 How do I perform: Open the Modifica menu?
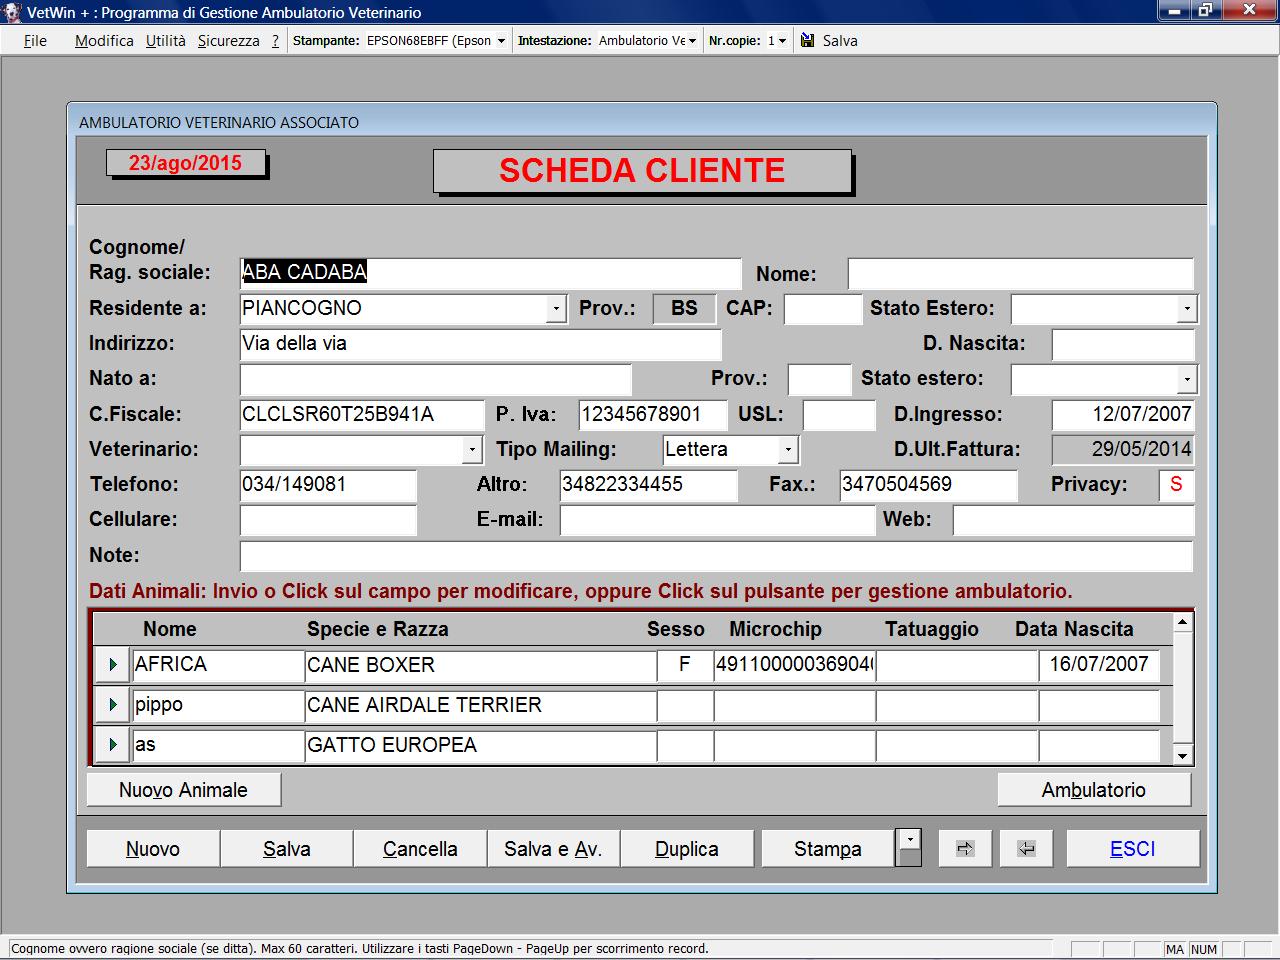coord(104,41)
